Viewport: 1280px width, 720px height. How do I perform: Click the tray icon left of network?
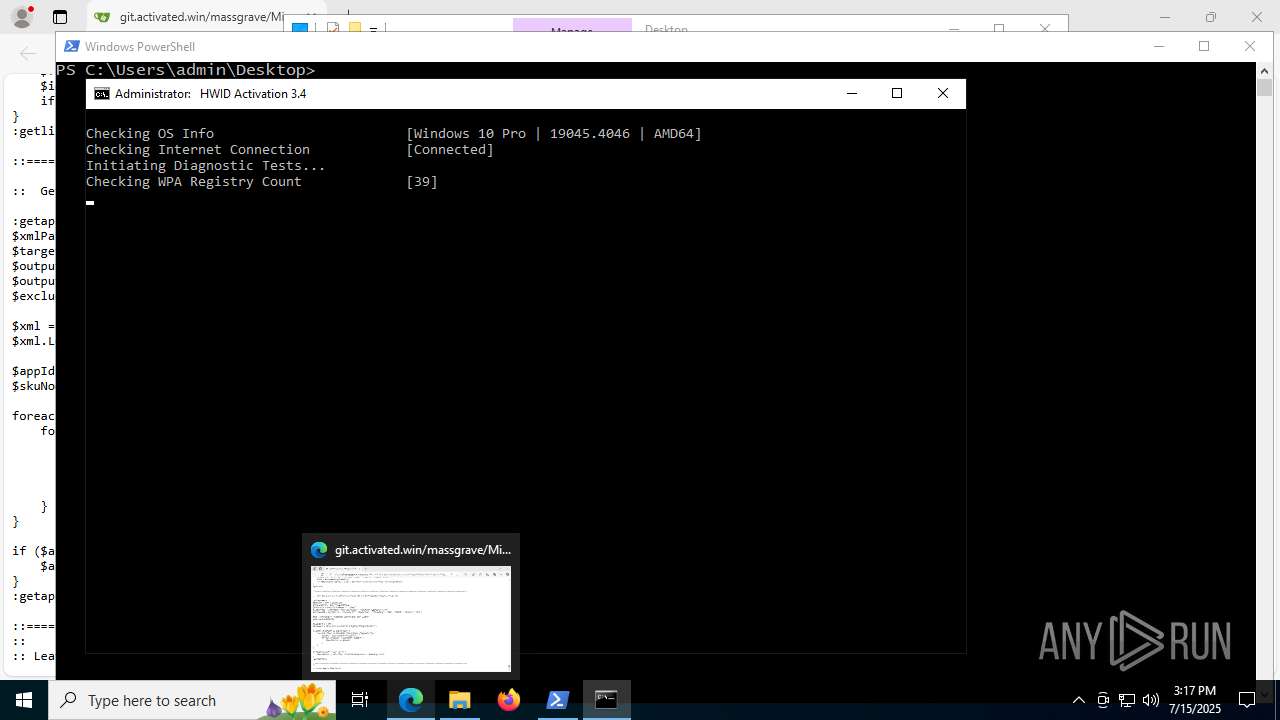click(x=1103, y=700)
